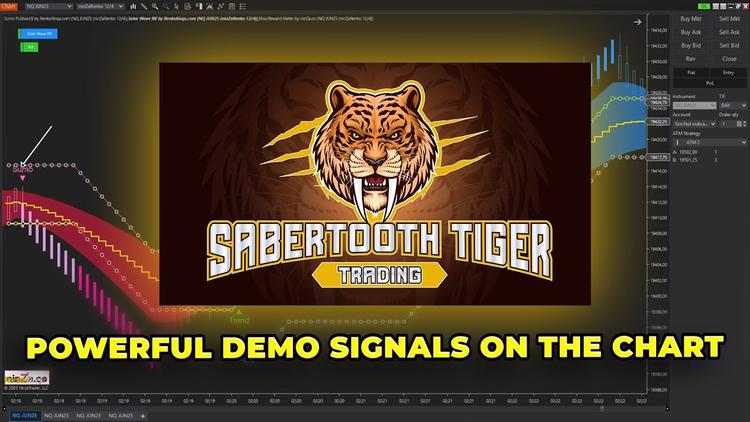This screenshot has width=750, height=422.
Task: Add a new chart tab with plus
Action: click(143, 416)
